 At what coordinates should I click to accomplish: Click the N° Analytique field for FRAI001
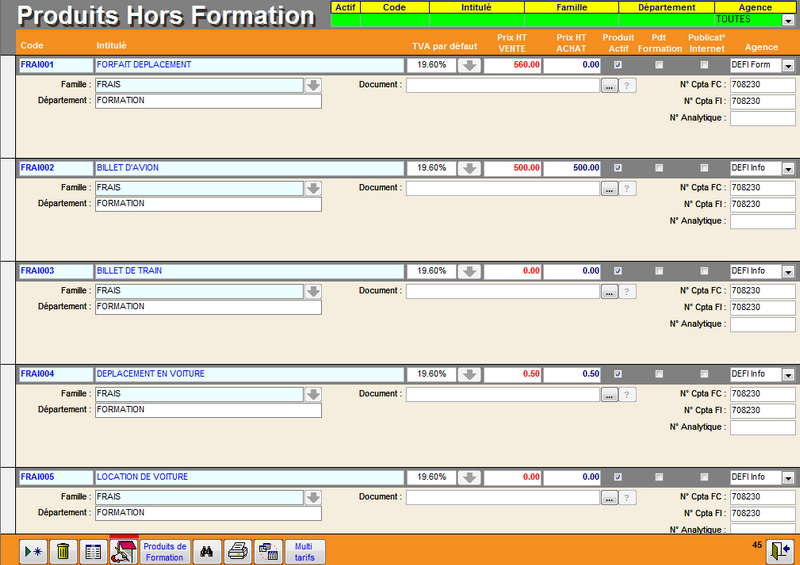coord(762,118)
